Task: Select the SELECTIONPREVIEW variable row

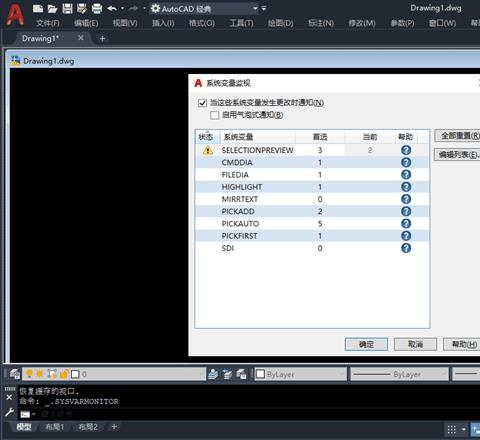Action: [x=312, y=150]
